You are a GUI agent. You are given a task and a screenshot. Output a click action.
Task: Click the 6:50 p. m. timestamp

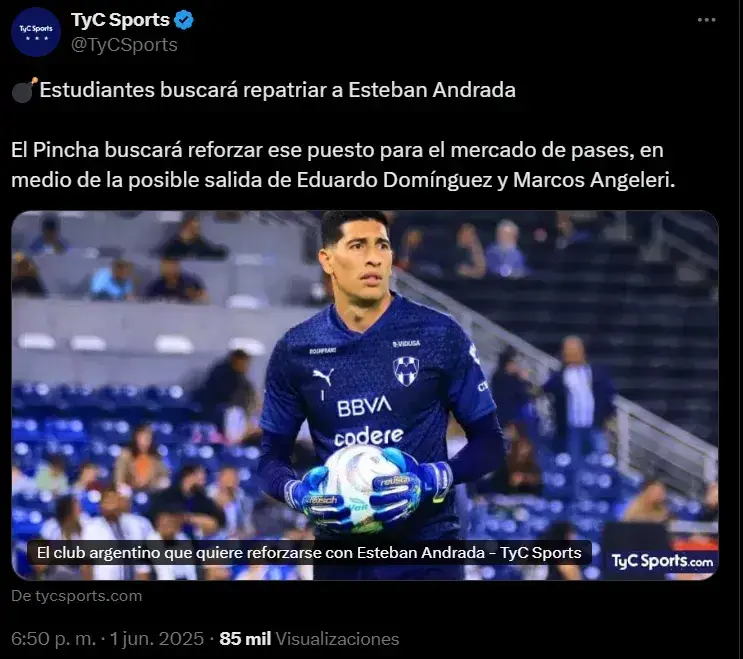coord(53,639)
